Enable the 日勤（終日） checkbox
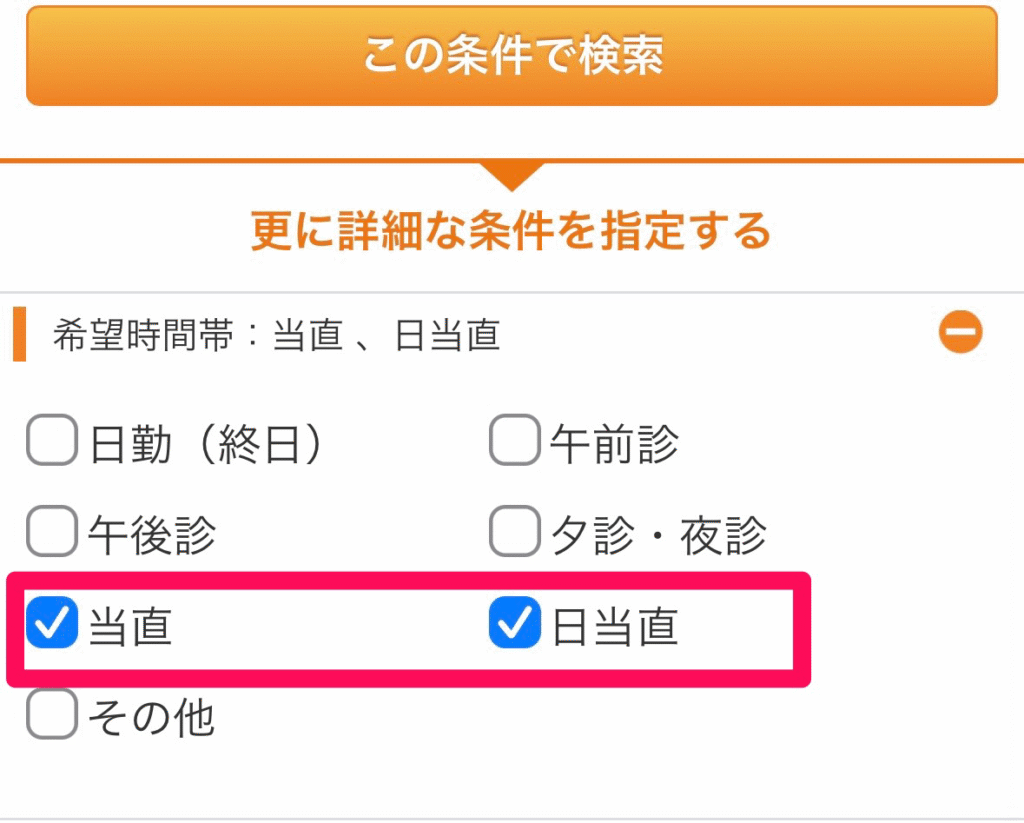 [52, 442]
